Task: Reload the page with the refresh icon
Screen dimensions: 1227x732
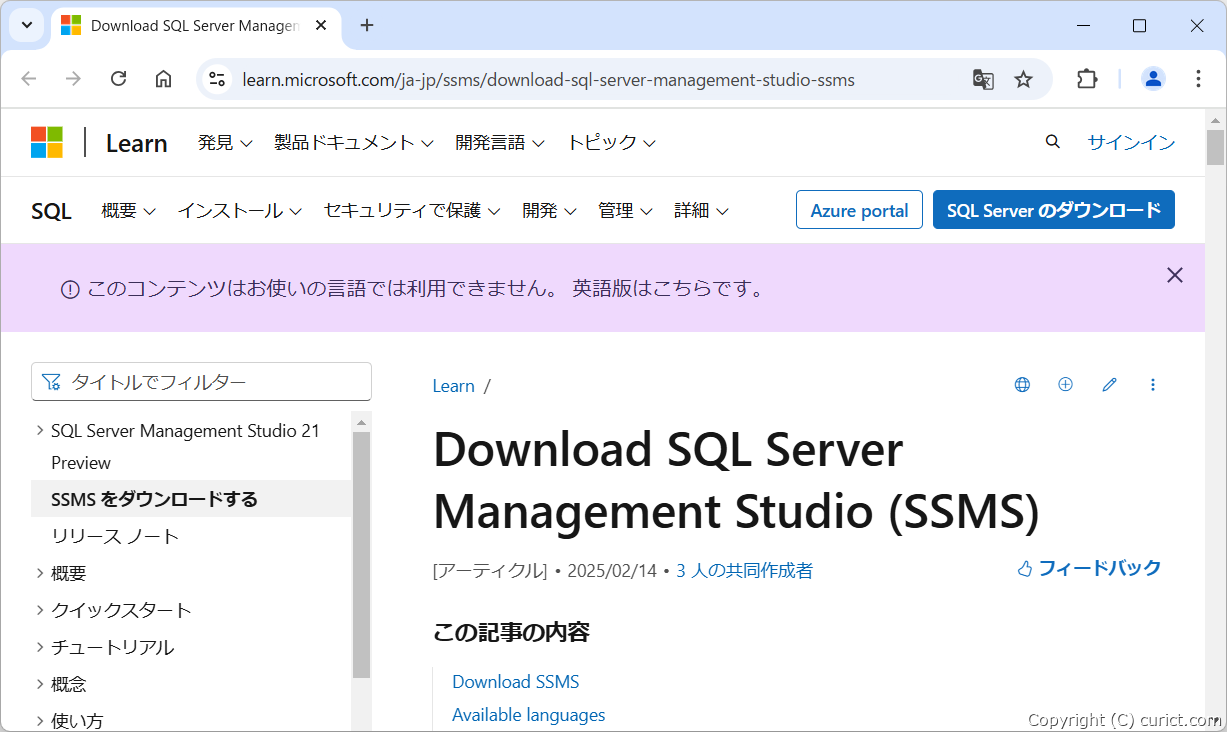Action: pyautogui.click(x=118, y=79)
